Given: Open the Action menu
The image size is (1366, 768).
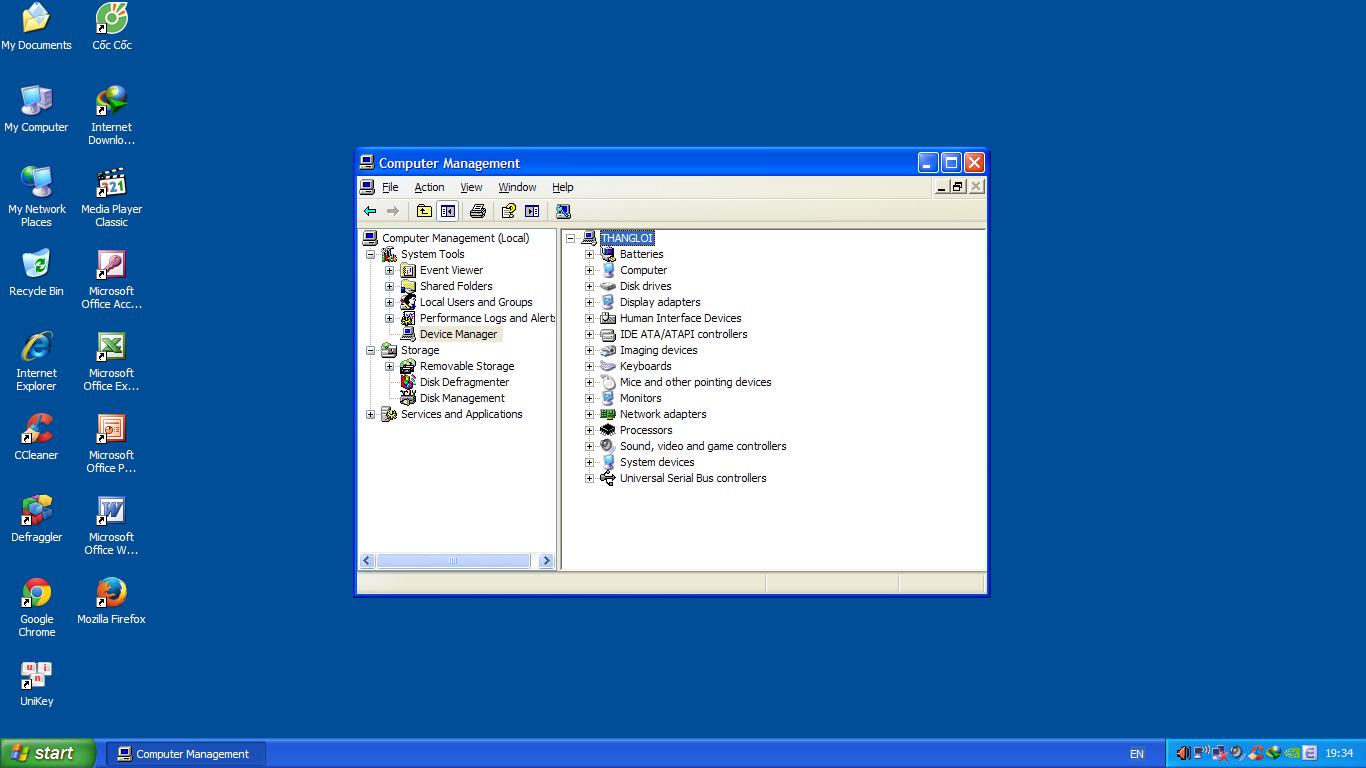Looking at the screenshot, I should [x=429, y=187].
